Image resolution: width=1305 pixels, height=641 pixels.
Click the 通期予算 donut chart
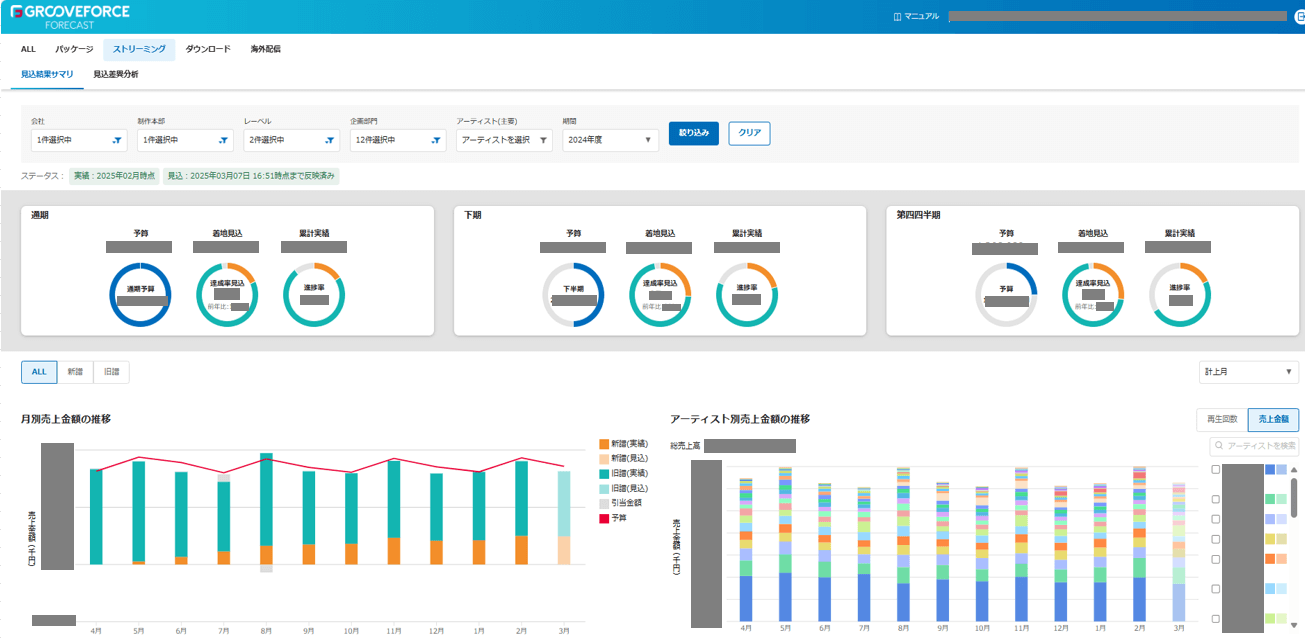140,295
